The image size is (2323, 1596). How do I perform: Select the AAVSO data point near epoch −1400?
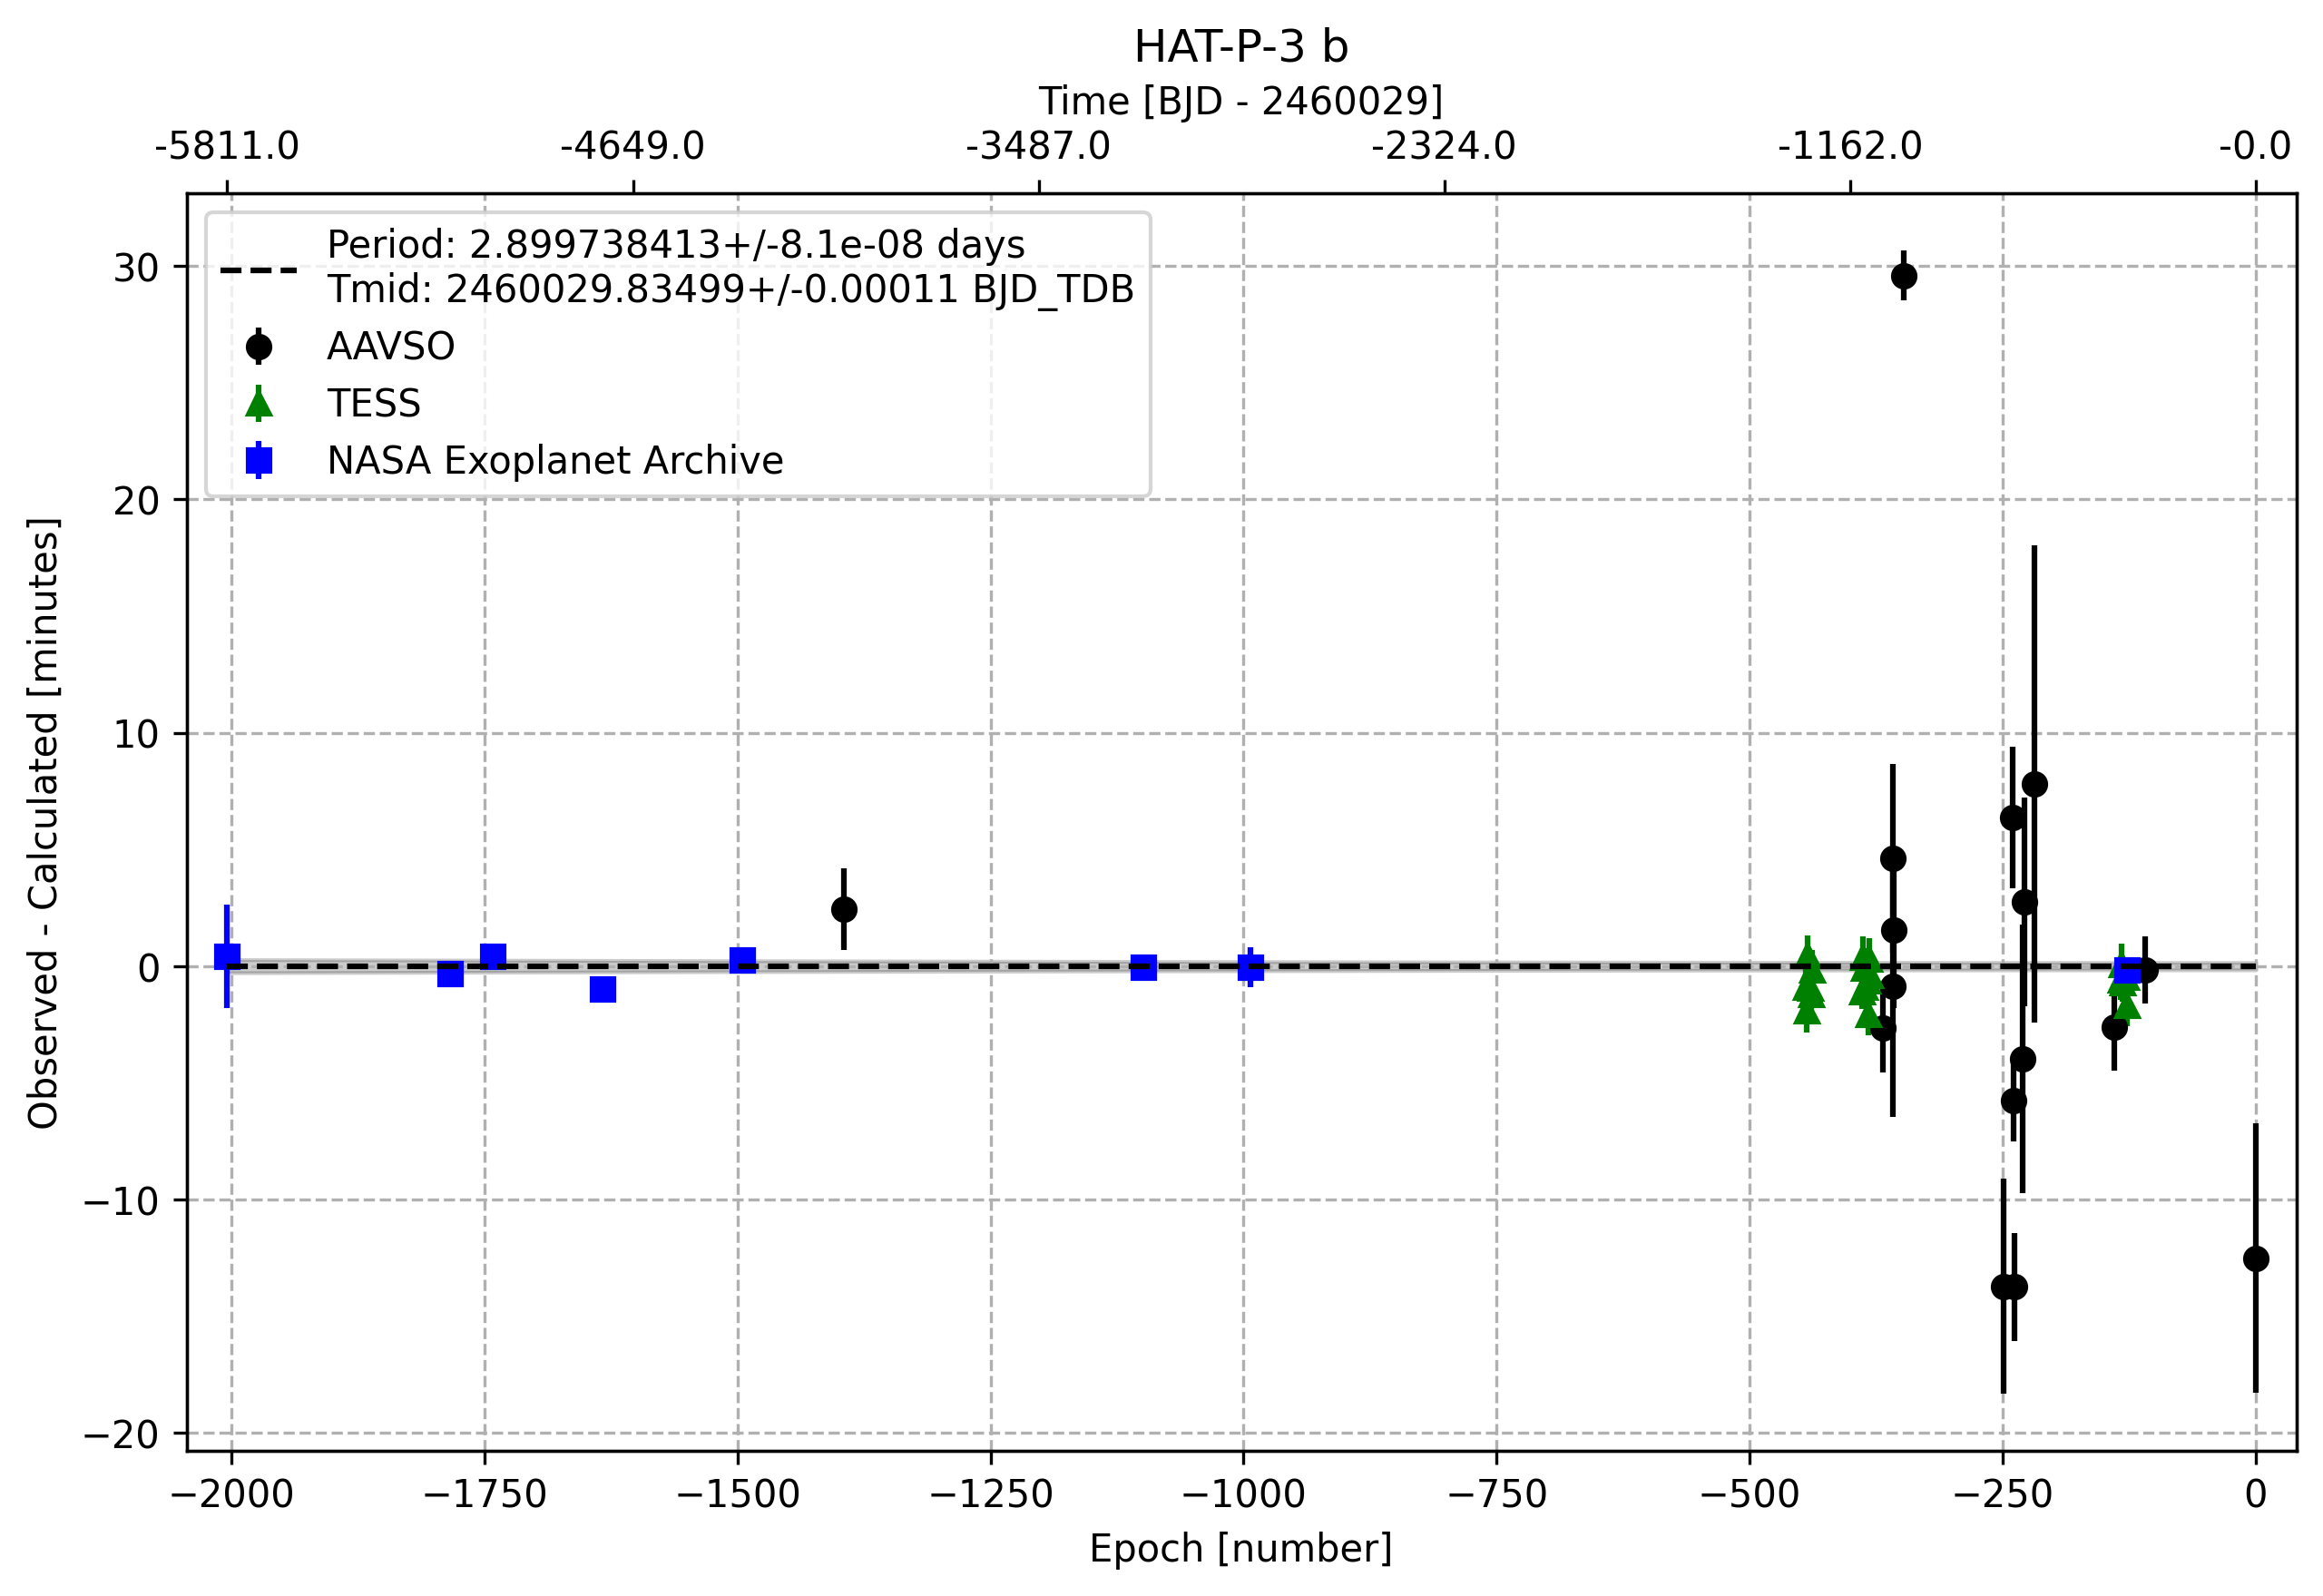844,909
